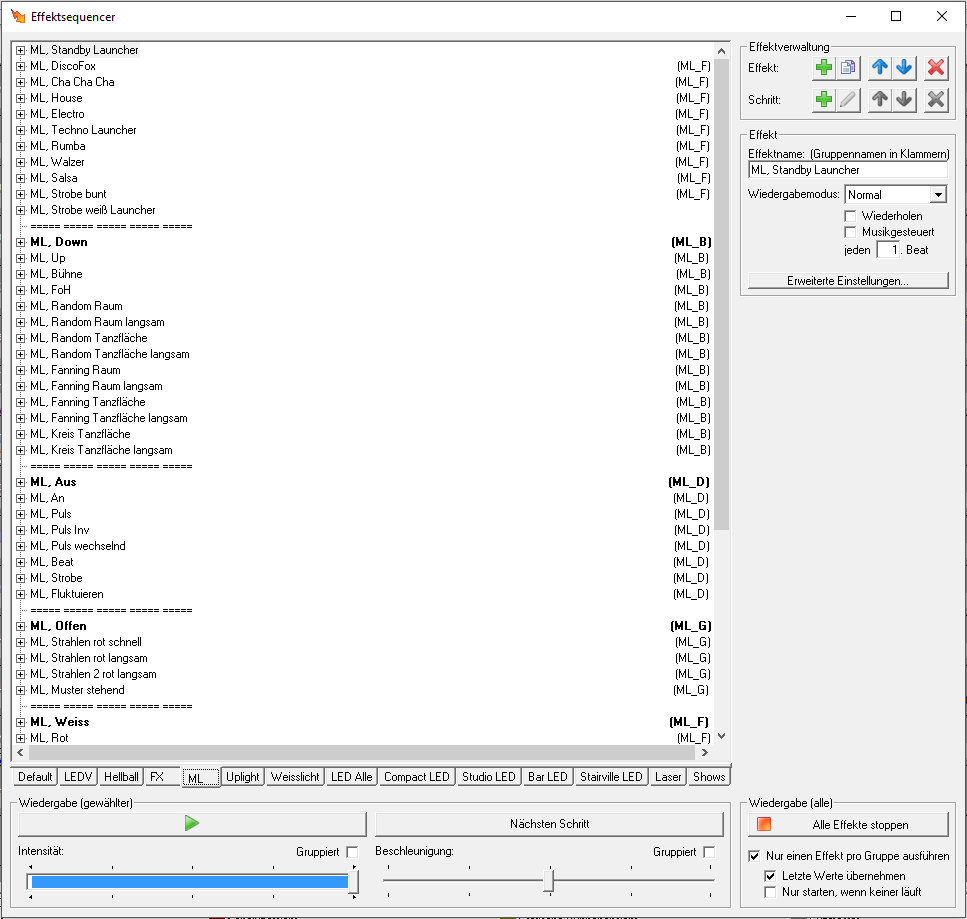This screenshot has width=967, height=919.
Task: Expand the ML, DiscoFox tree entry
Action: tap(21, 66)
